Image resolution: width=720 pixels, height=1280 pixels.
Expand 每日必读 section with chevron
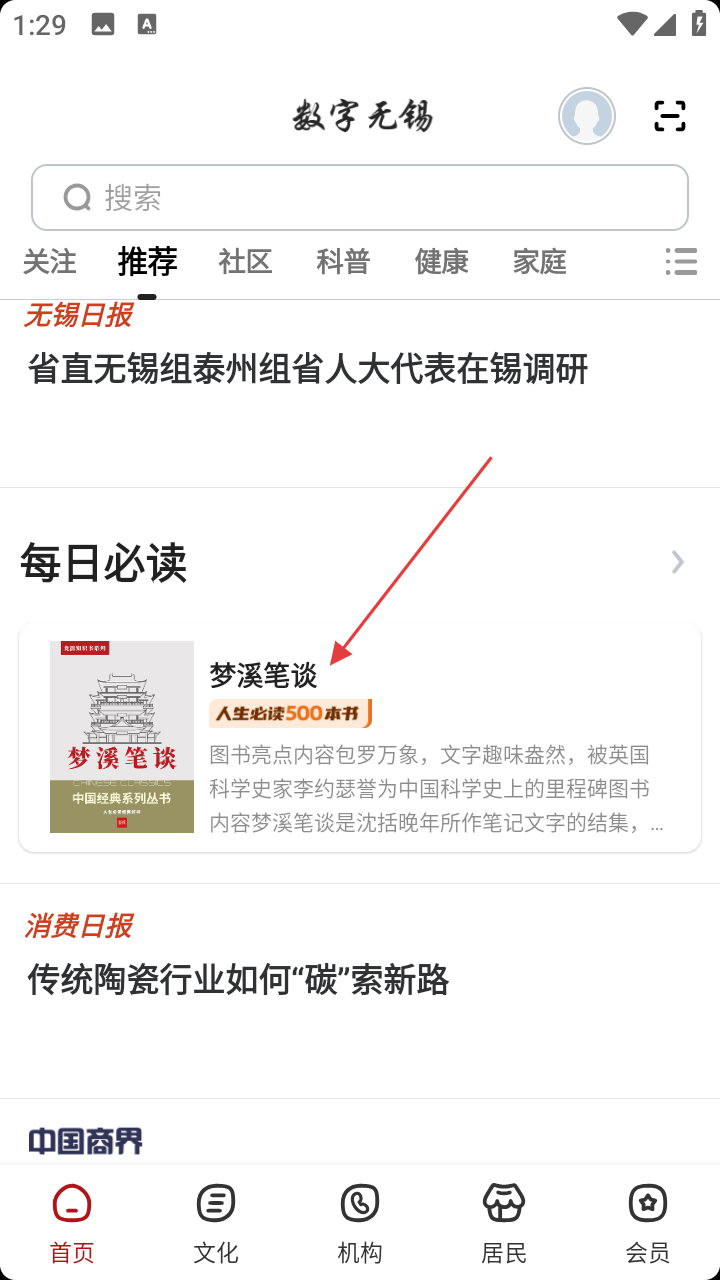pos(678,562)
